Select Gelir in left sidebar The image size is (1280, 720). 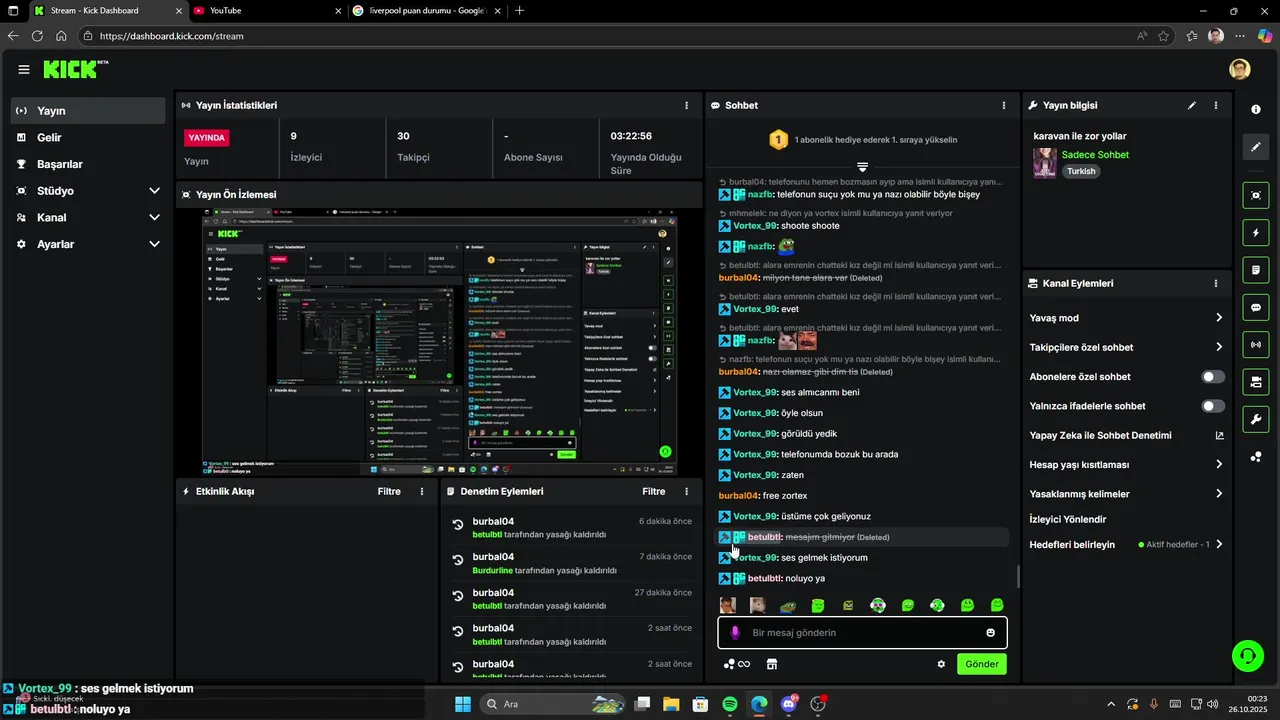pyautogui.click(x=87, y=138)
